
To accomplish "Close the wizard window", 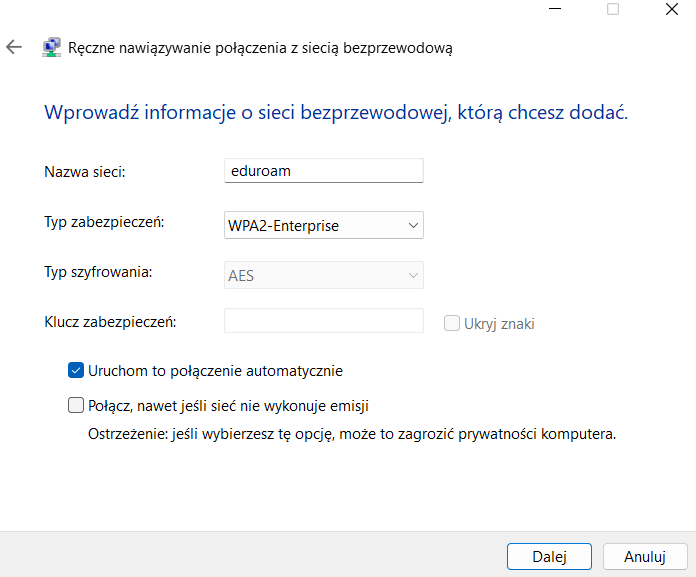I will coord(672,9).
